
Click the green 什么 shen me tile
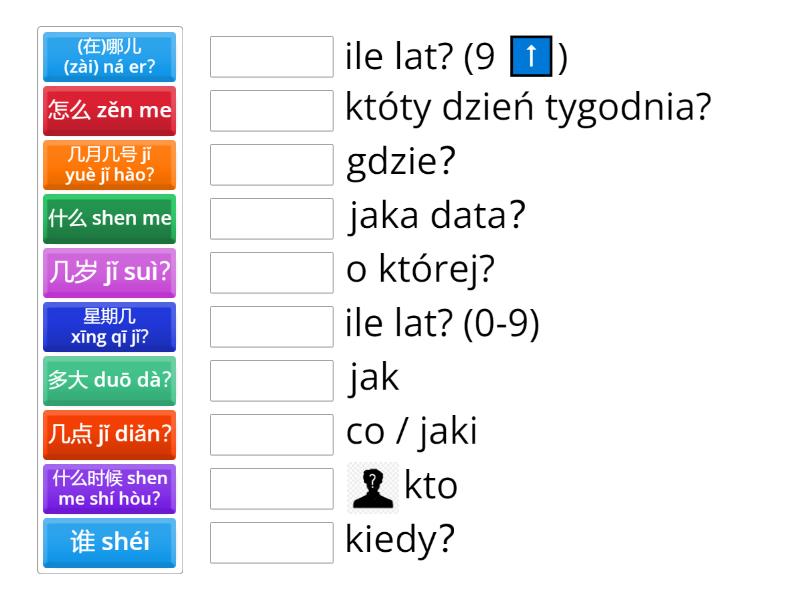[110, 219]
